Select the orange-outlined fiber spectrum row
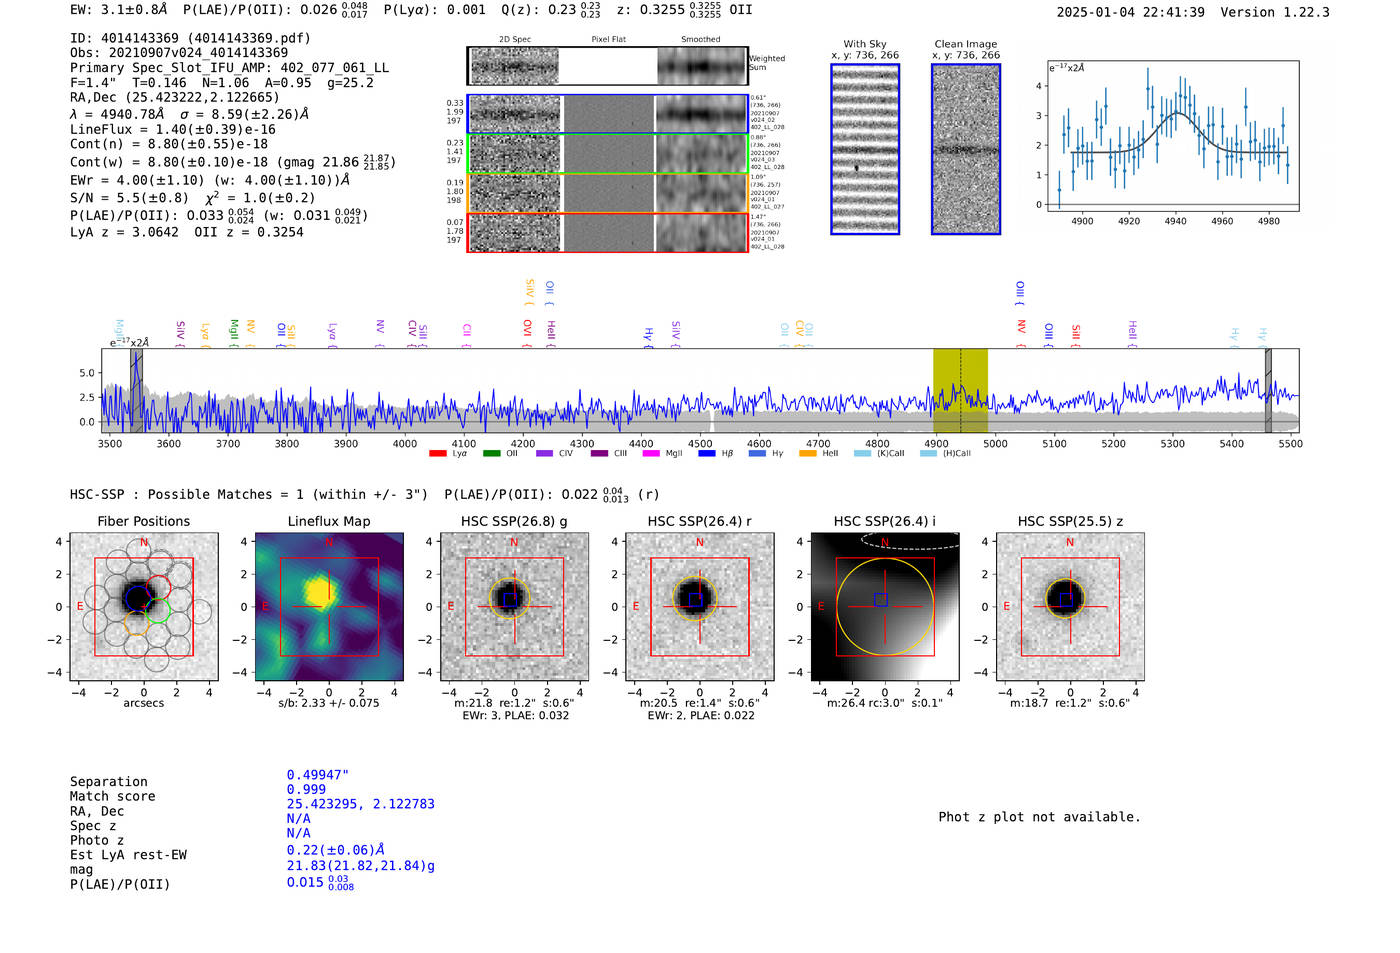This screenshot has height=953, width=1400. pos(608,193)
